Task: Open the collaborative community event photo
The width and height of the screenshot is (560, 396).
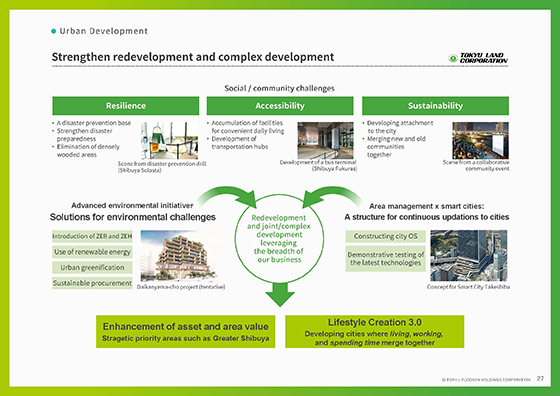Action: tap(480, 140)
